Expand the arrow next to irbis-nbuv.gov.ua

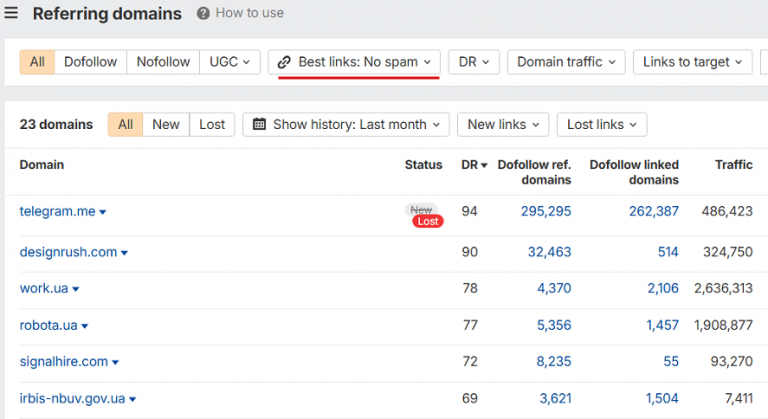(132, 399)
